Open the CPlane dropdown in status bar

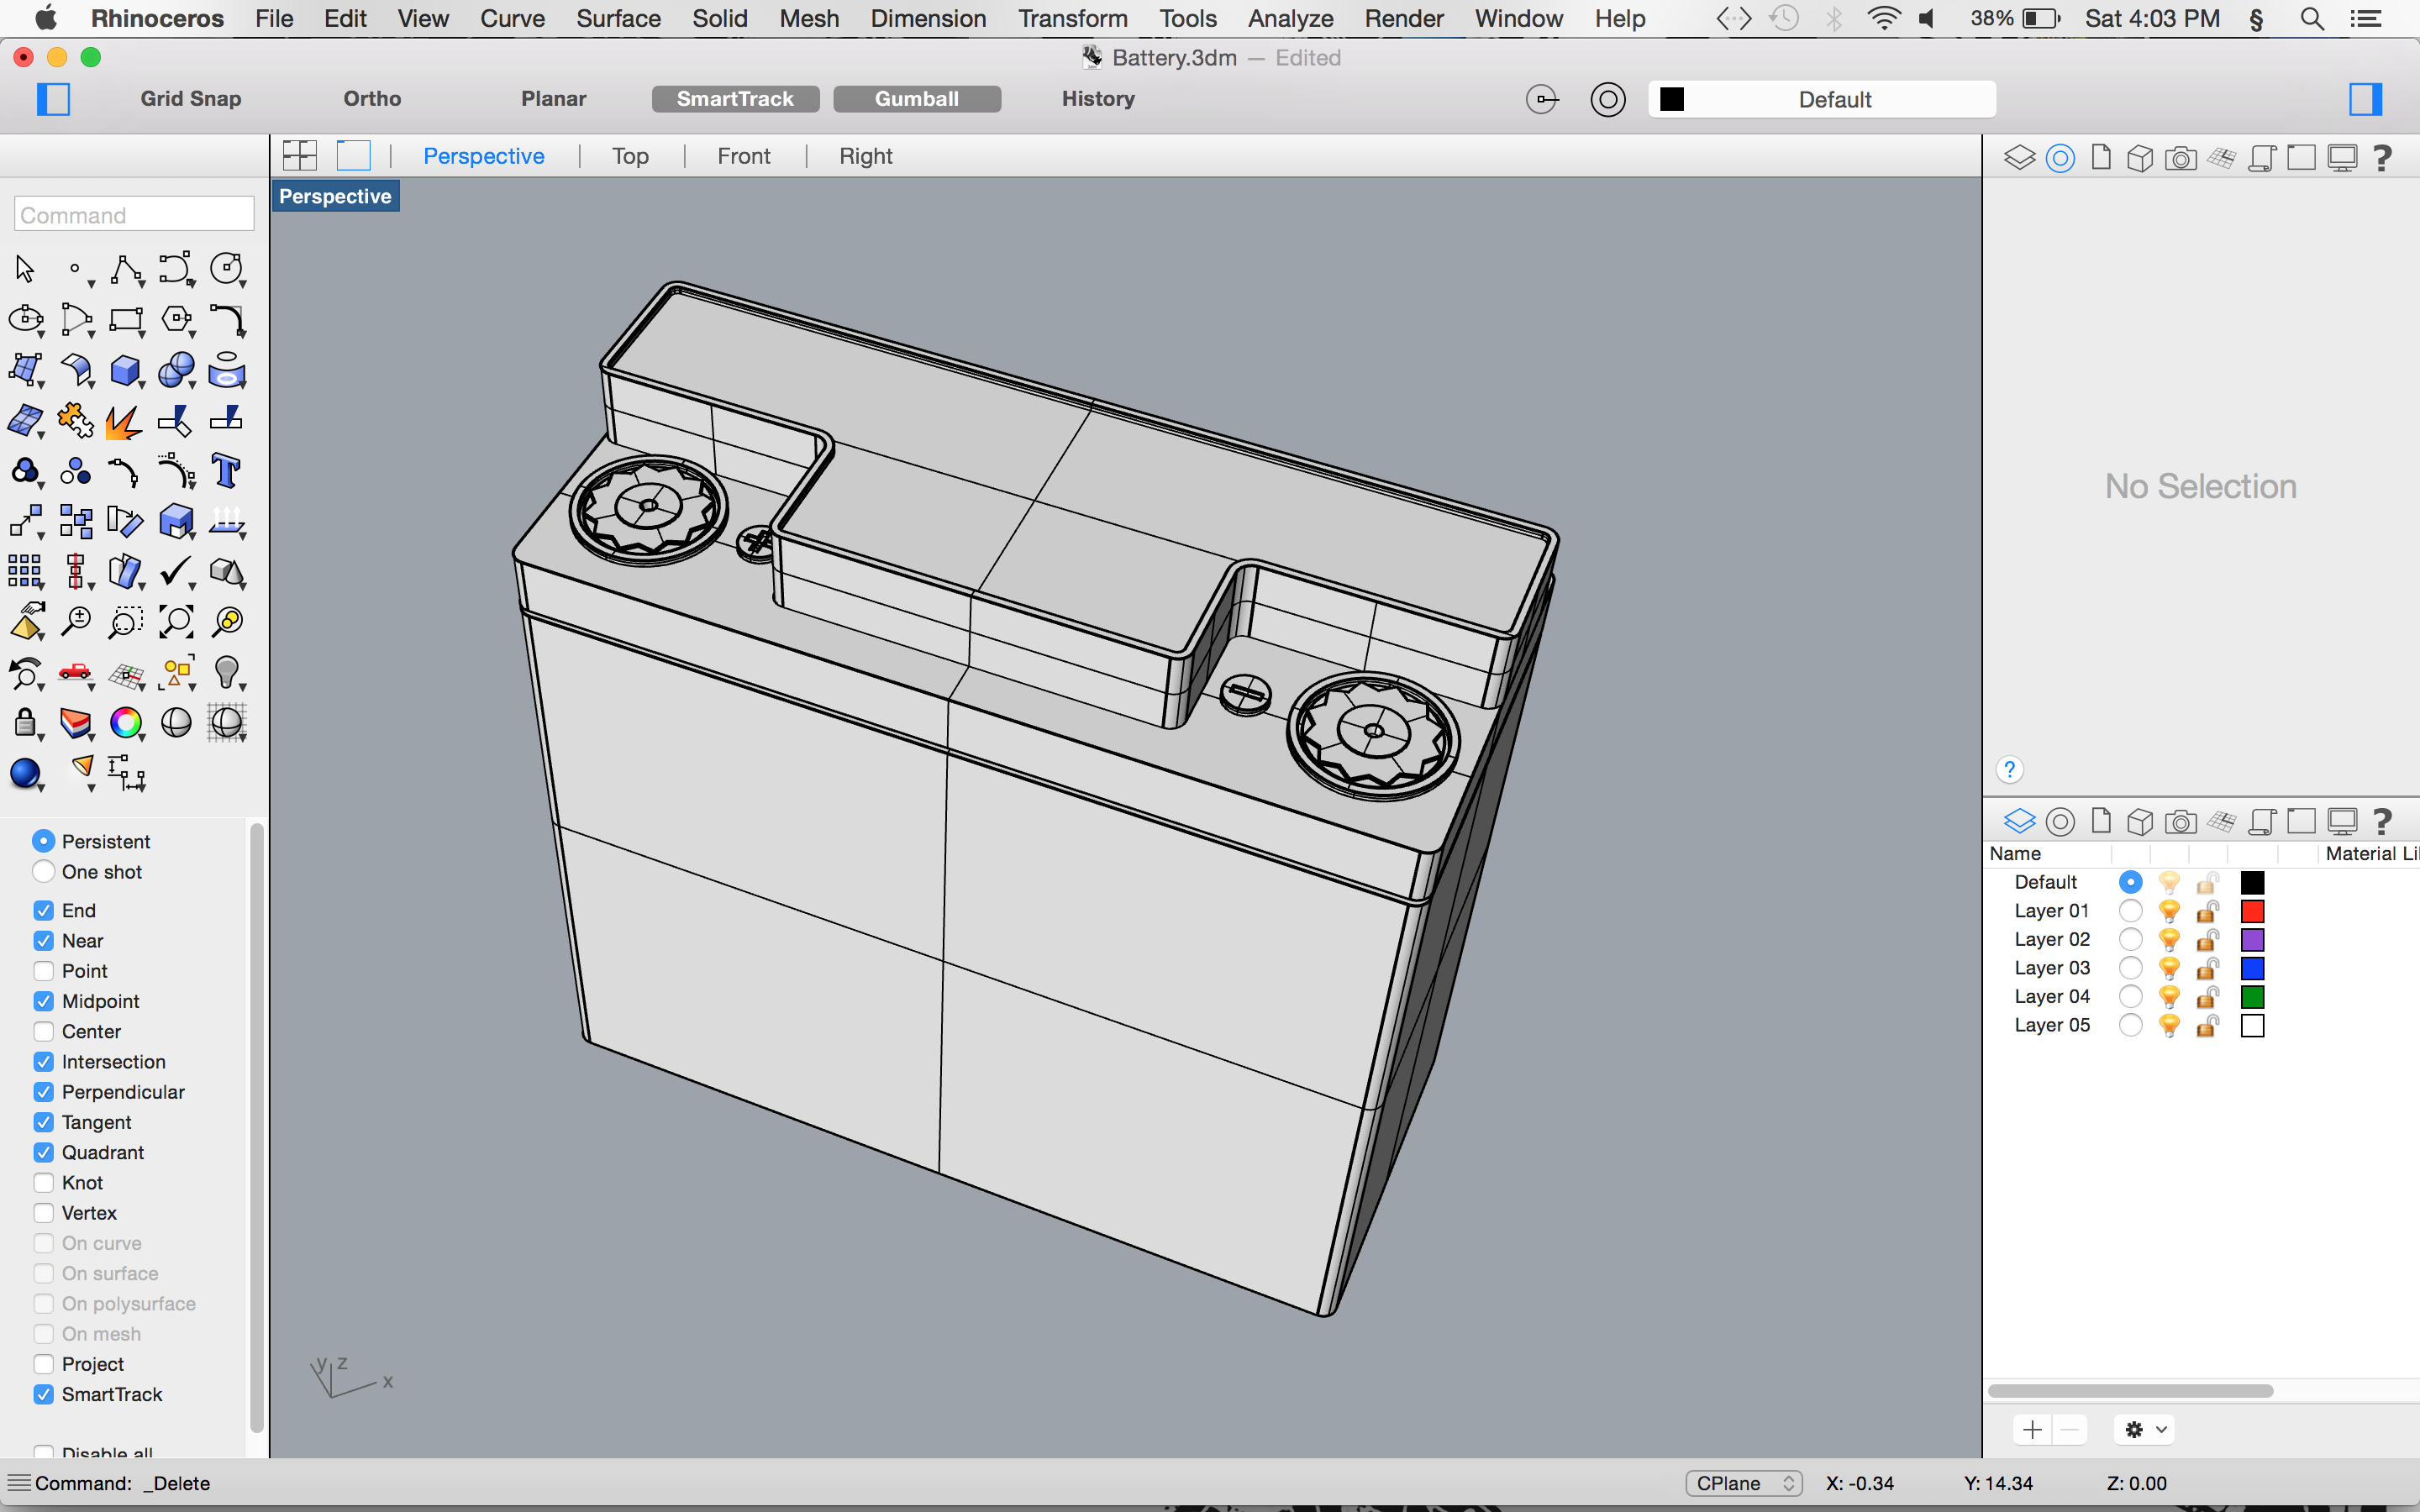[1743, 1483]
